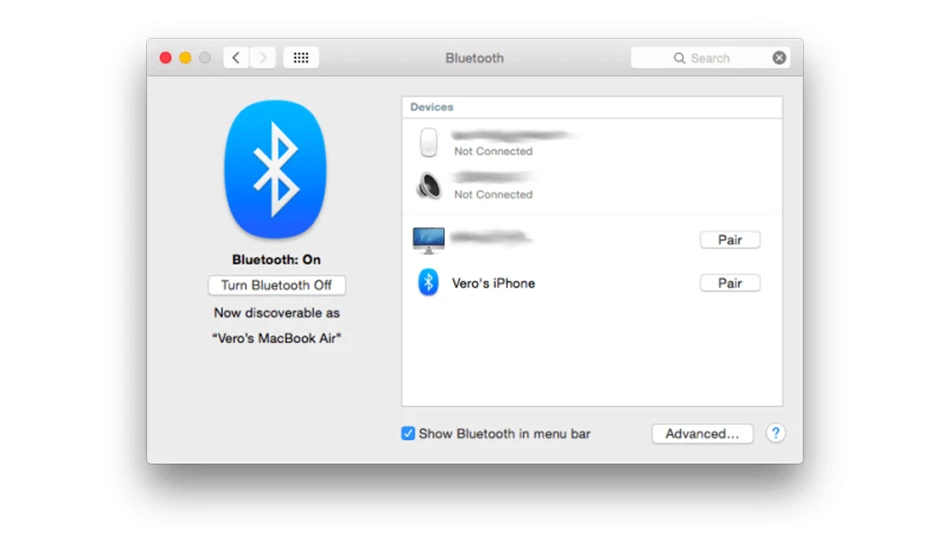This screenshot has width=950, height=550.
Task: Clear search with the X icon
Action: (x=779, y=58)
